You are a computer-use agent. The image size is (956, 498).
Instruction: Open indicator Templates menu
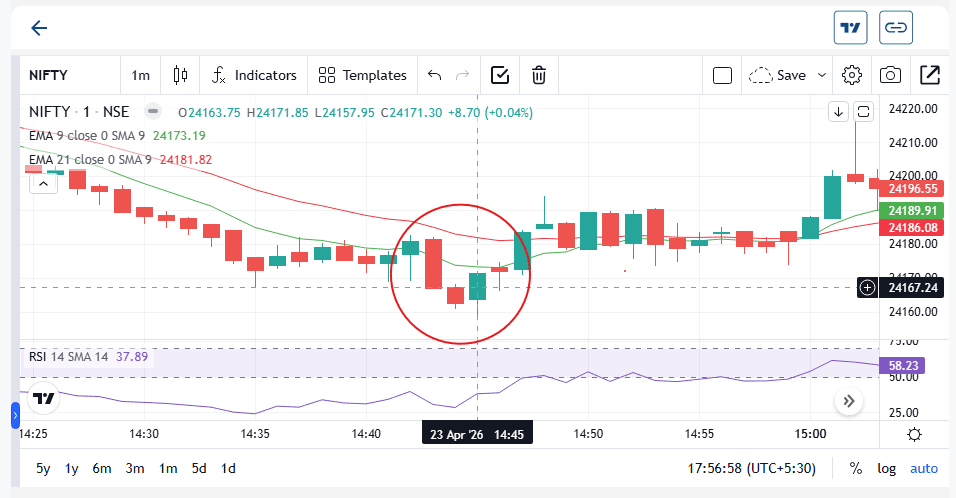coord(362,75)
